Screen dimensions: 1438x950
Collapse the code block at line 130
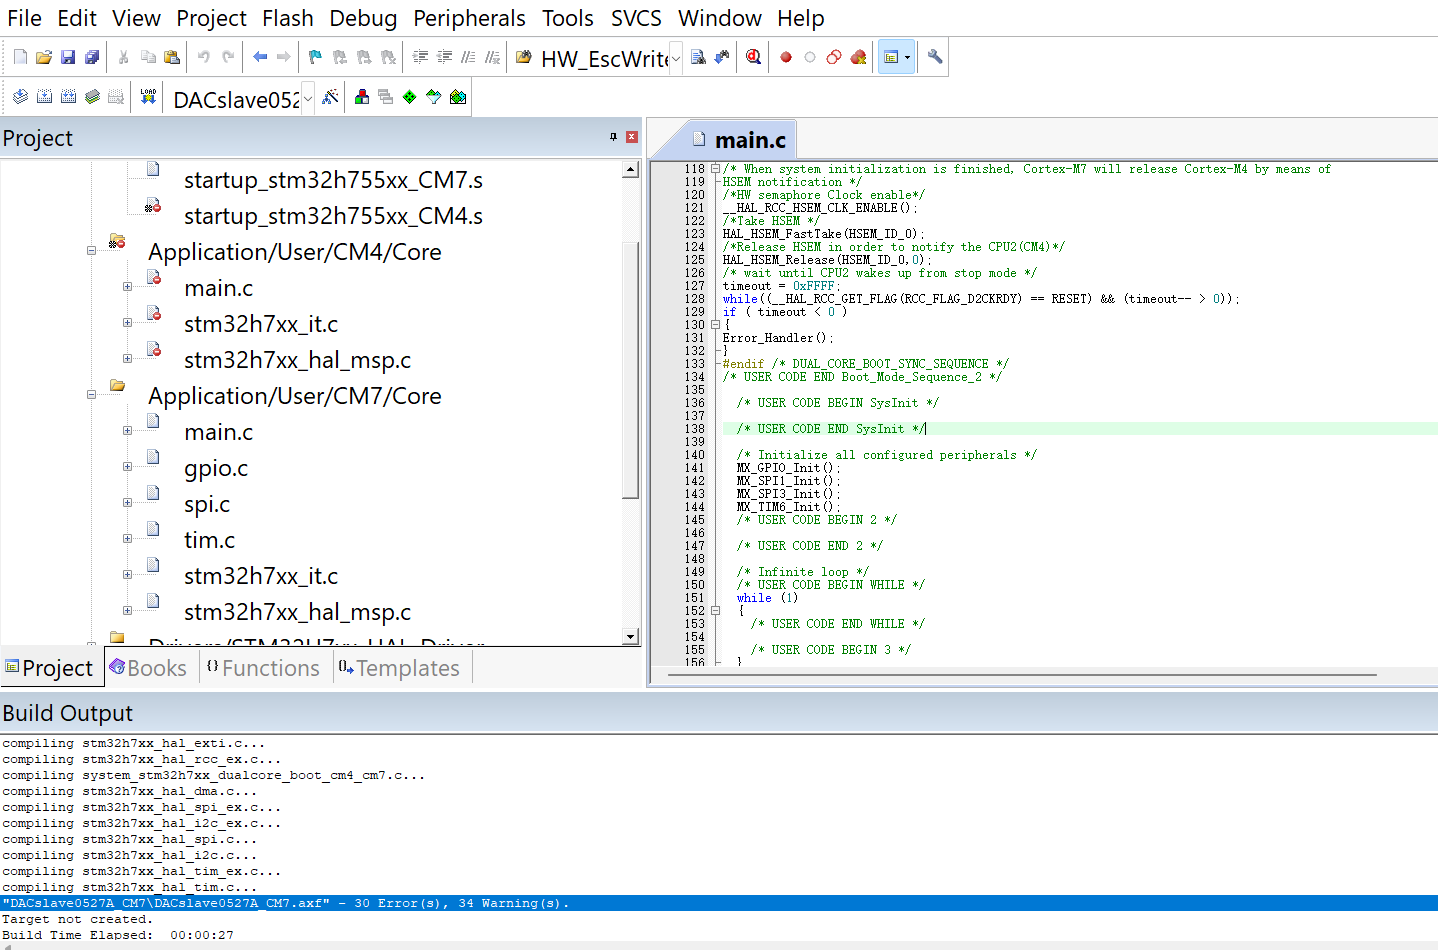[x=715, y=325]
